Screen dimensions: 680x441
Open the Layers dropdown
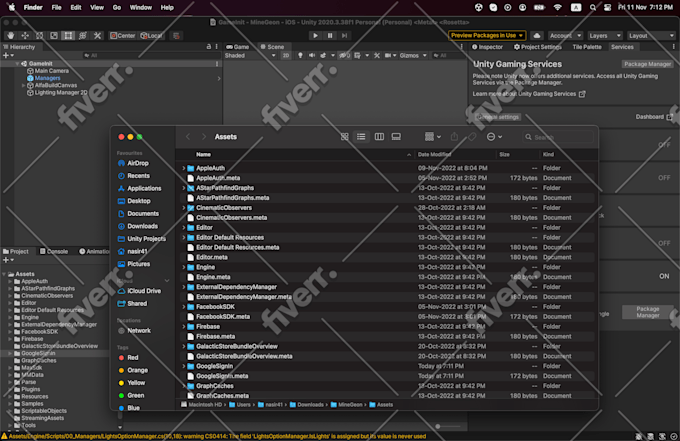[605, 36]
